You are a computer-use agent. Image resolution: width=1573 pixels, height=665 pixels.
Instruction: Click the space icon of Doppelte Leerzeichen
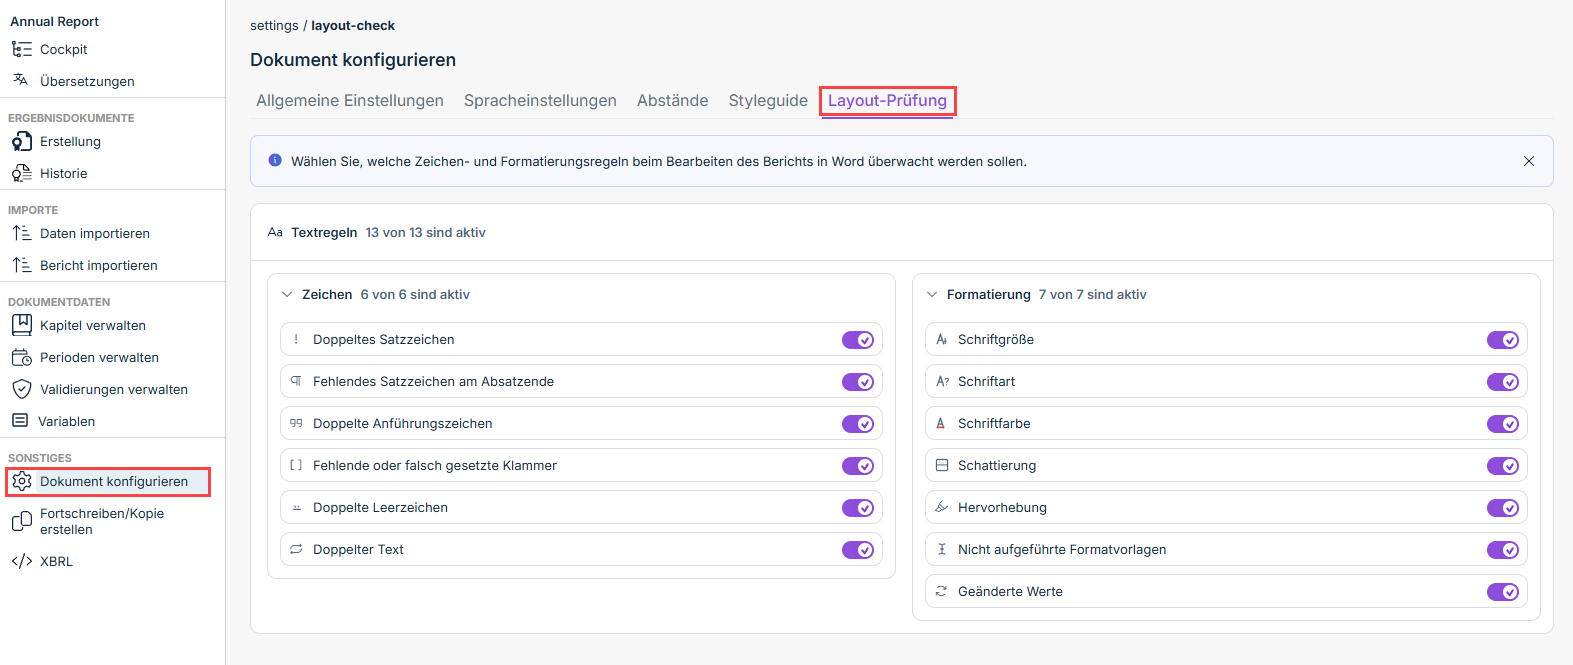[x=296, y=508]
